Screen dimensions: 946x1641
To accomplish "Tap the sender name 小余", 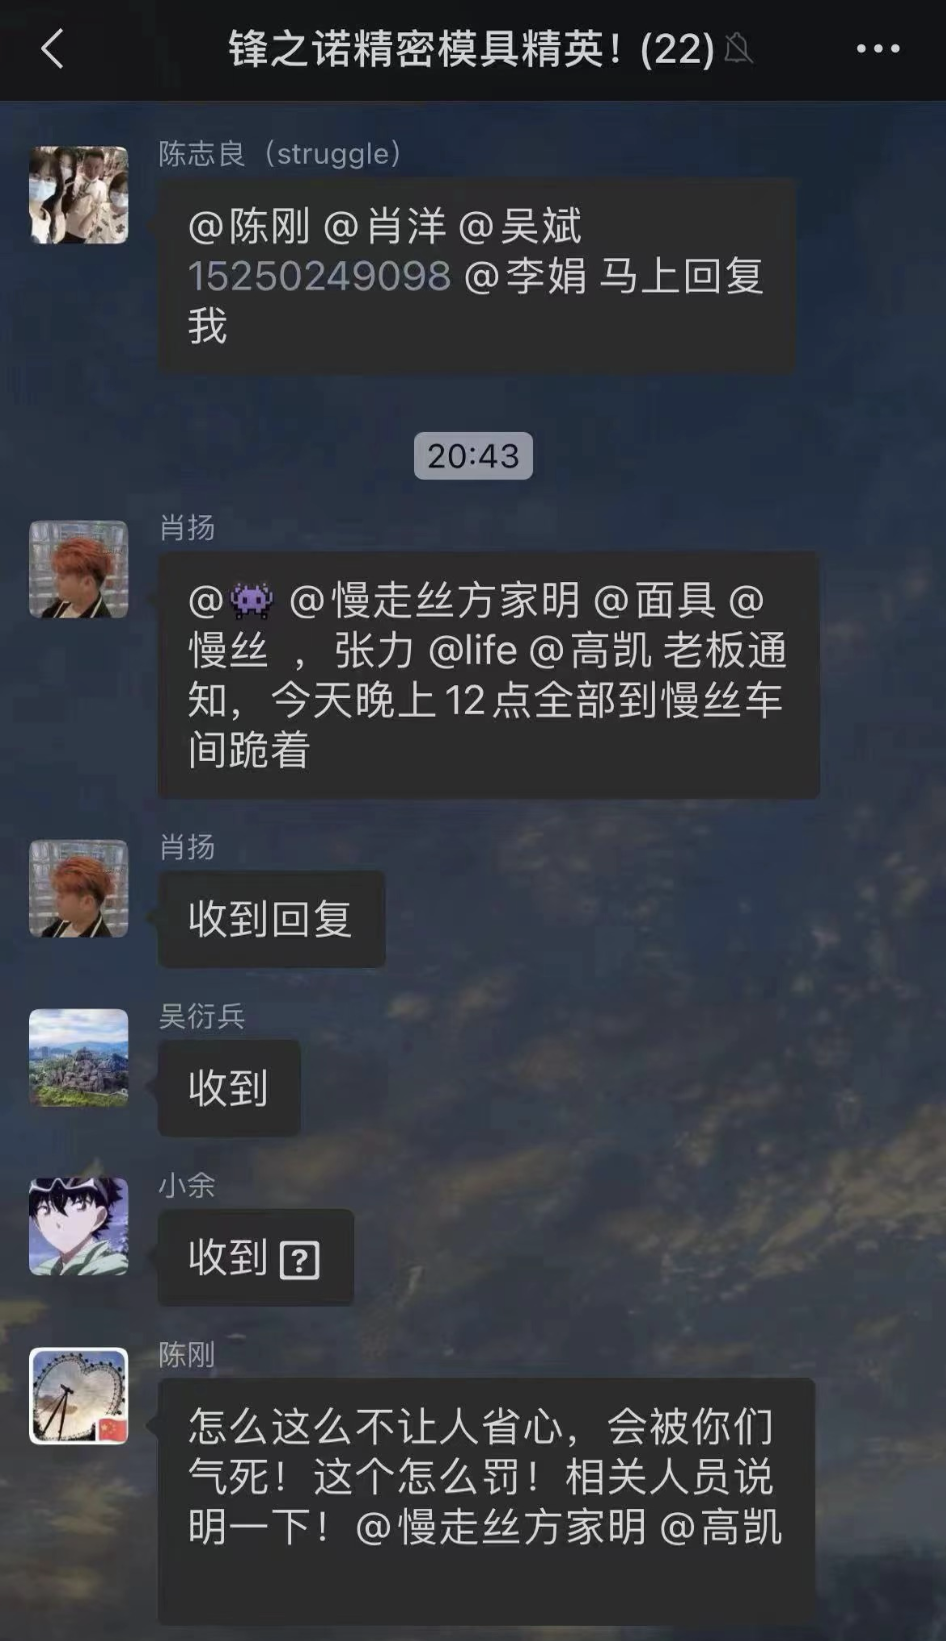I will tap(187, 1185).
